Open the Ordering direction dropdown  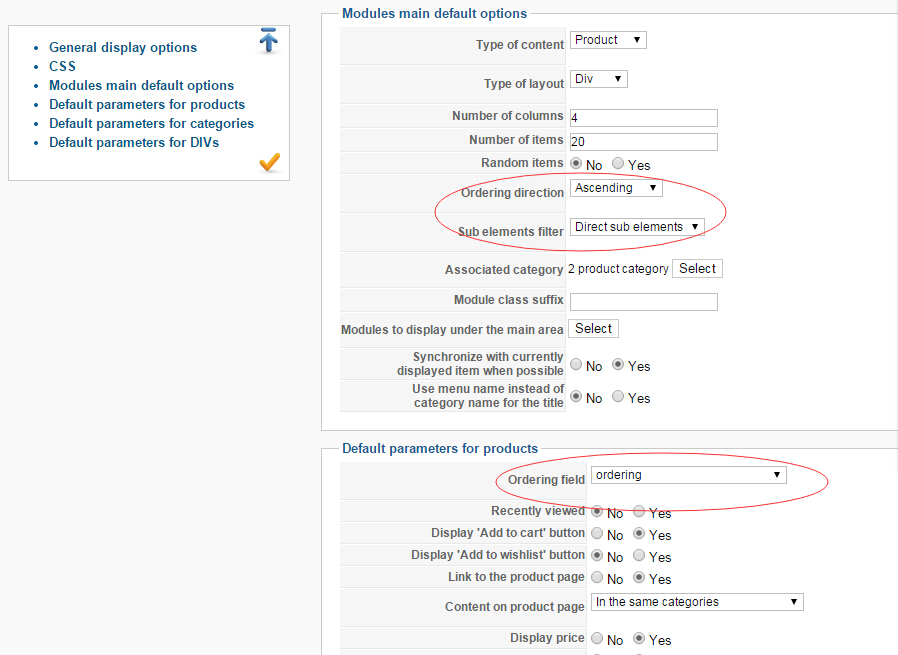tap(616, 188)
